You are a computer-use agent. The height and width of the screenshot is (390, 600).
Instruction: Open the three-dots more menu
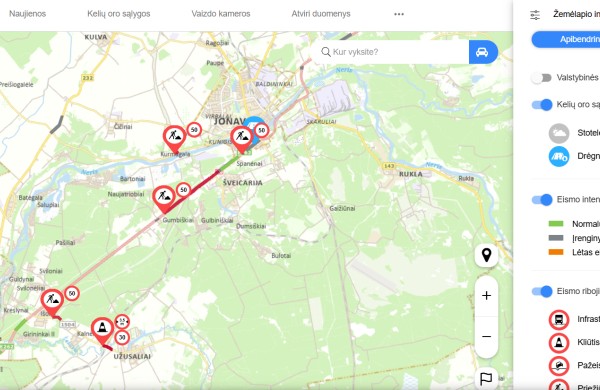click(399, 14)
